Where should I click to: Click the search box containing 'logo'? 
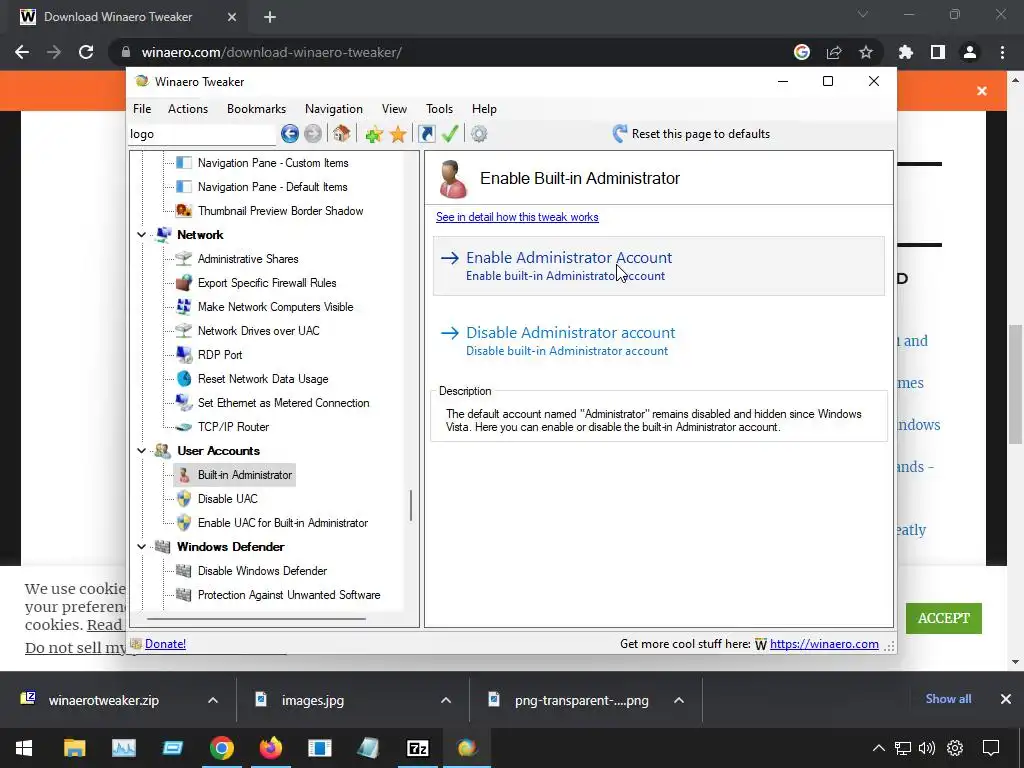click(202, 134)
